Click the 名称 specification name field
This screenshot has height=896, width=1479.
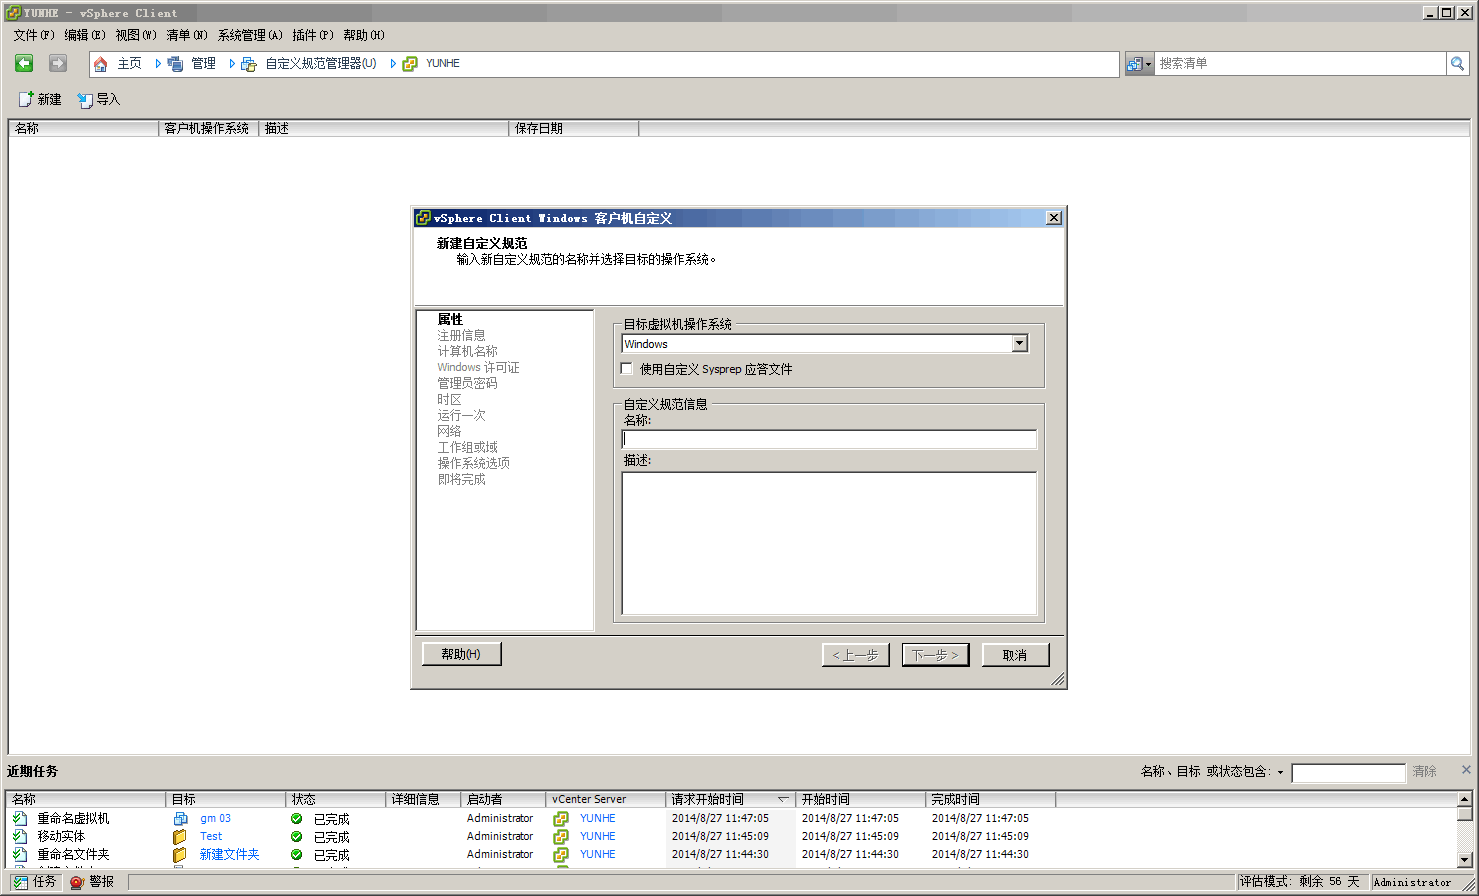point(829,439)
